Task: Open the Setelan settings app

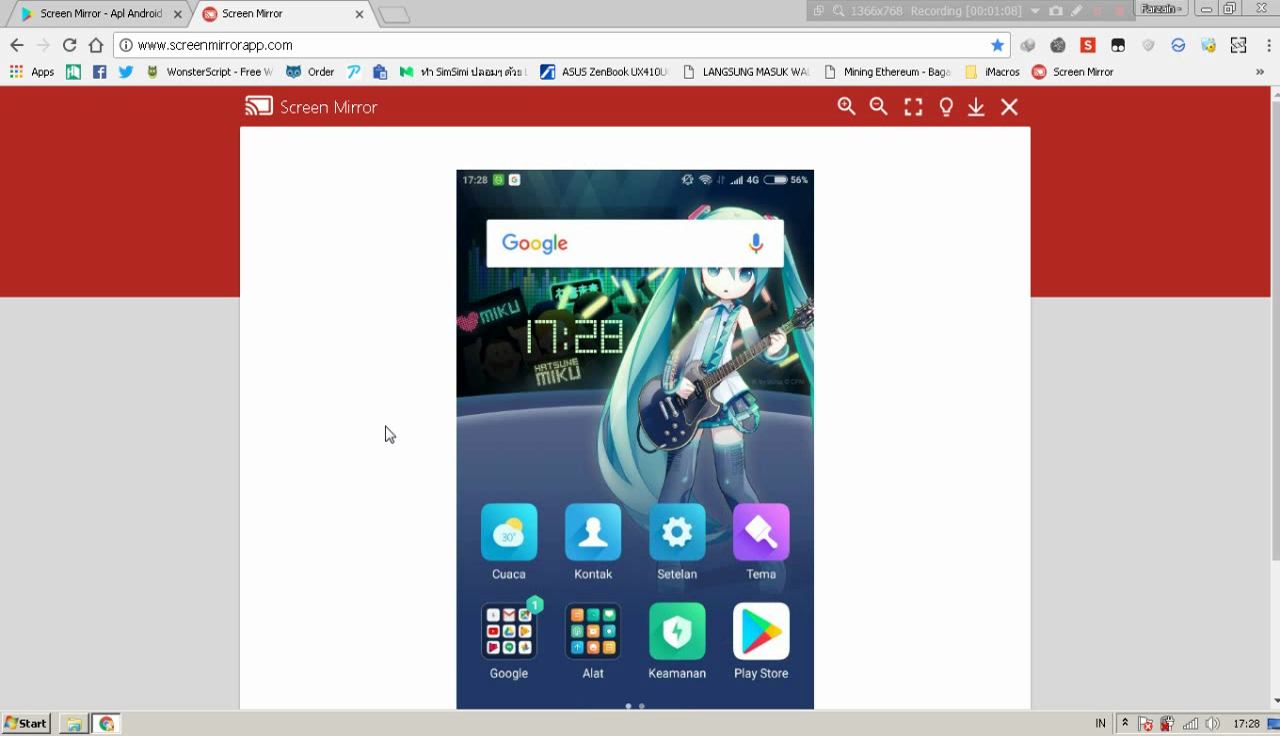Action: coord(677,542)
